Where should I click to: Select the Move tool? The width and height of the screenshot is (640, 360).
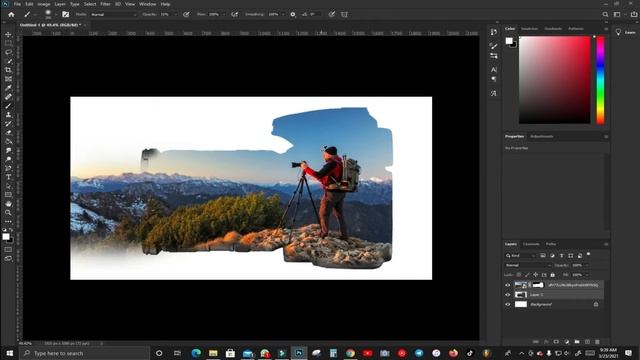tap(8, 34)
